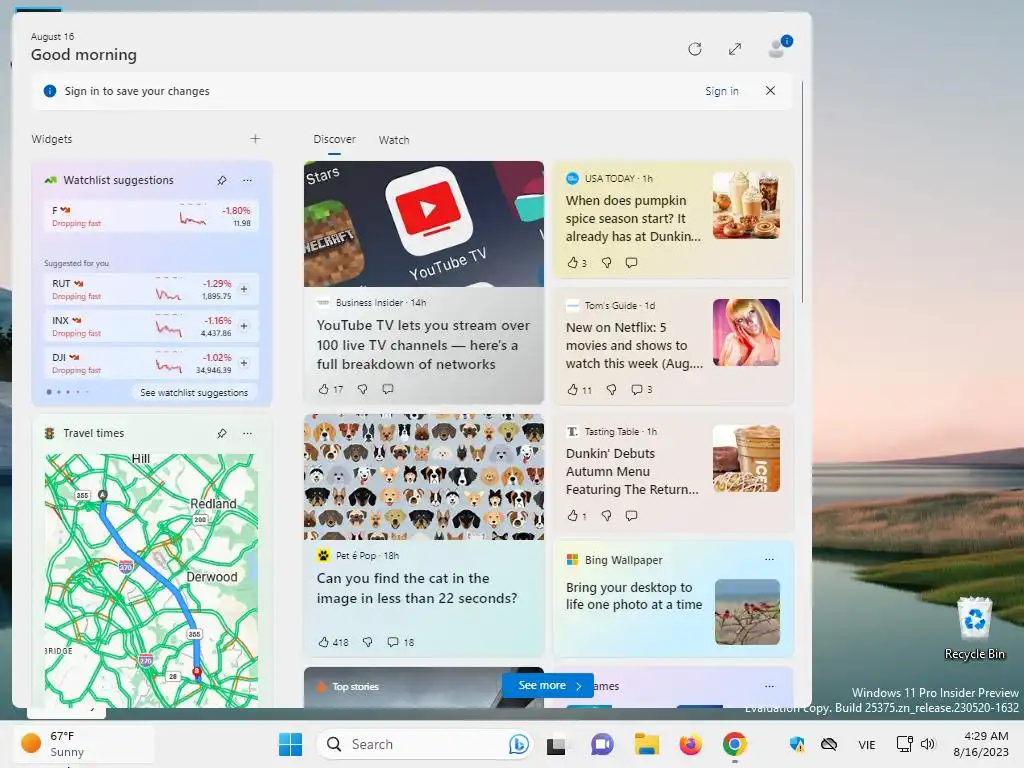This screenshot has height=768, width=1024.
Task: Dislike the YouTube TV article
Action: tap(362, 389)
